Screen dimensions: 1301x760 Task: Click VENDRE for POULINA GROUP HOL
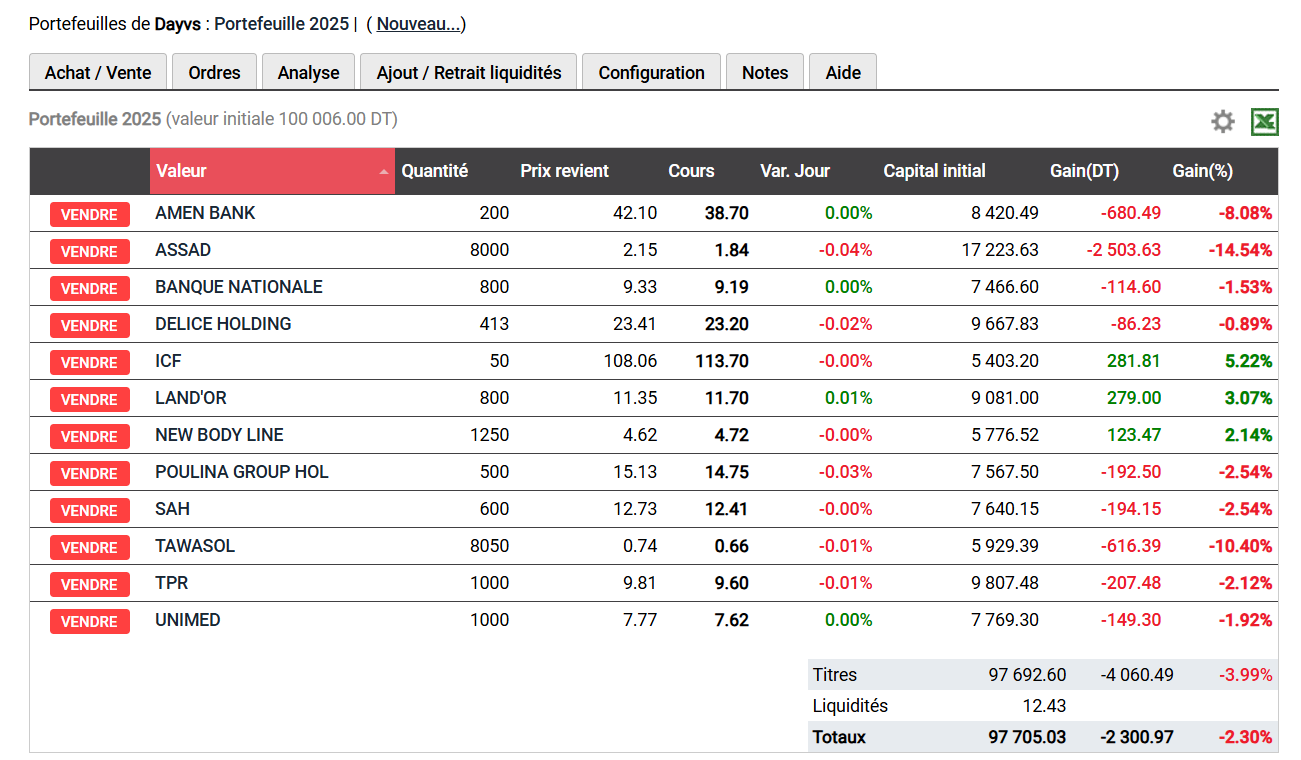[90, 473]
